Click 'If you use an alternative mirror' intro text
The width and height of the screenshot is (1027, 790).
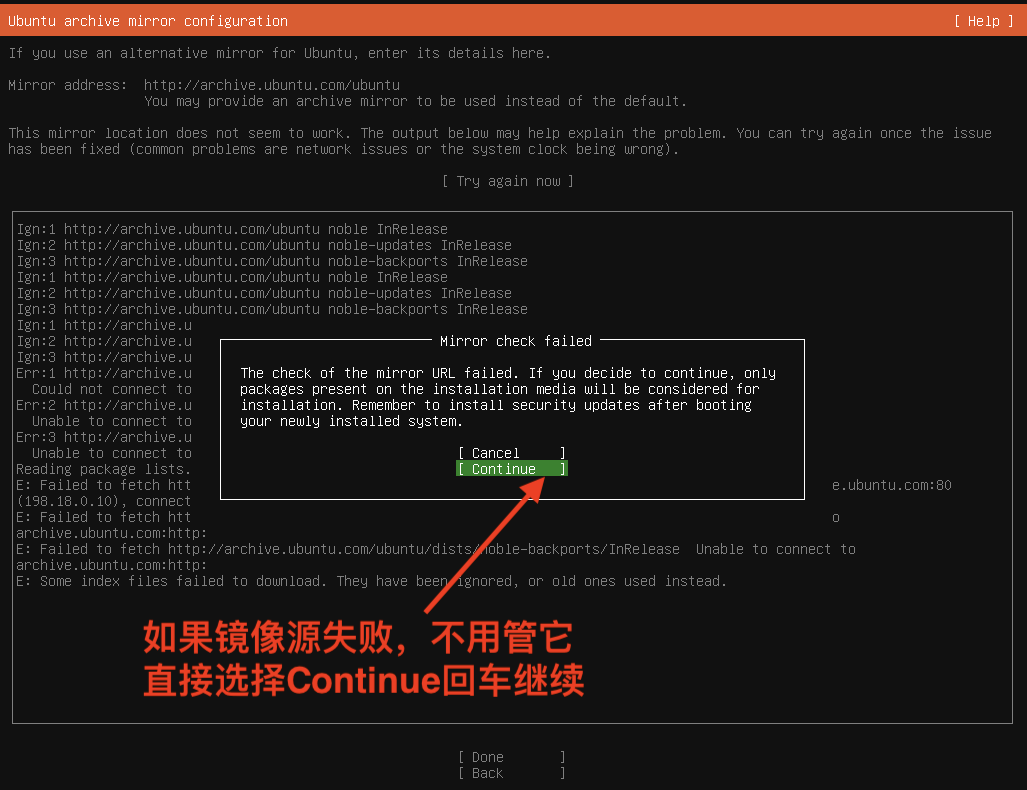280,53
